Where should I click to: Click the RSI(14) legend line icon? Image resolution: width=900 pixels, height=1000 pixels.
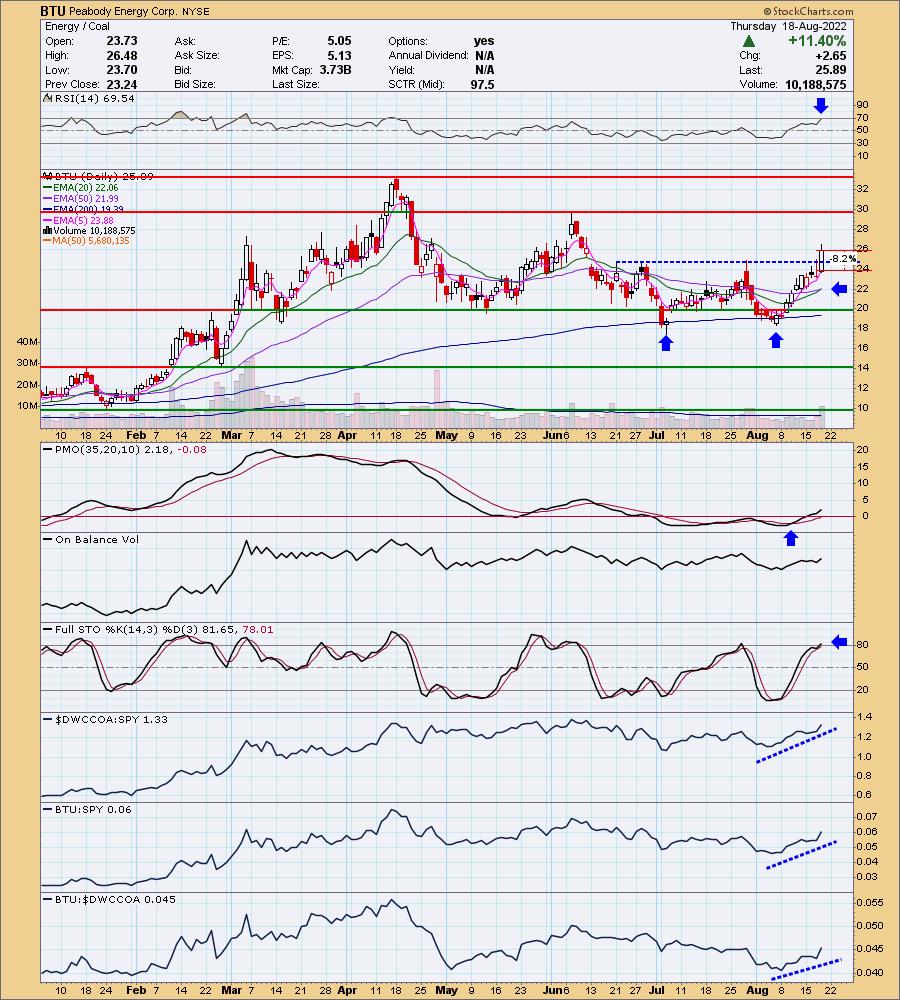click(x=48, y=98)
